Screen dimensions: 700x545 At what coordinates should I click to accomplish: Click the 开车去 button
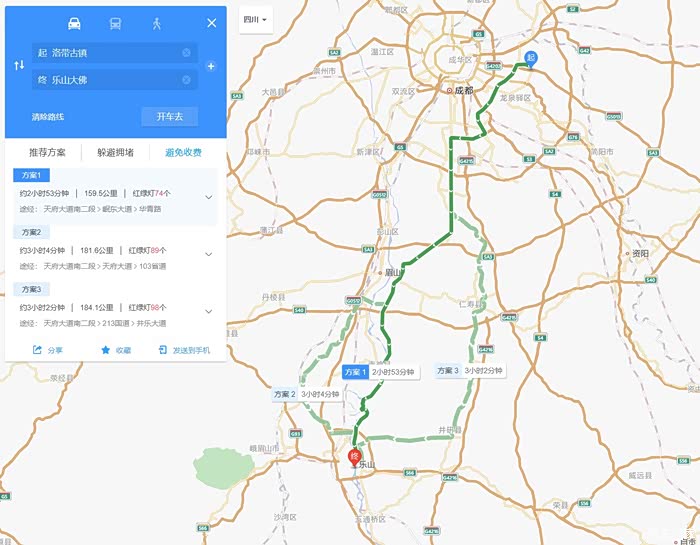170,116
